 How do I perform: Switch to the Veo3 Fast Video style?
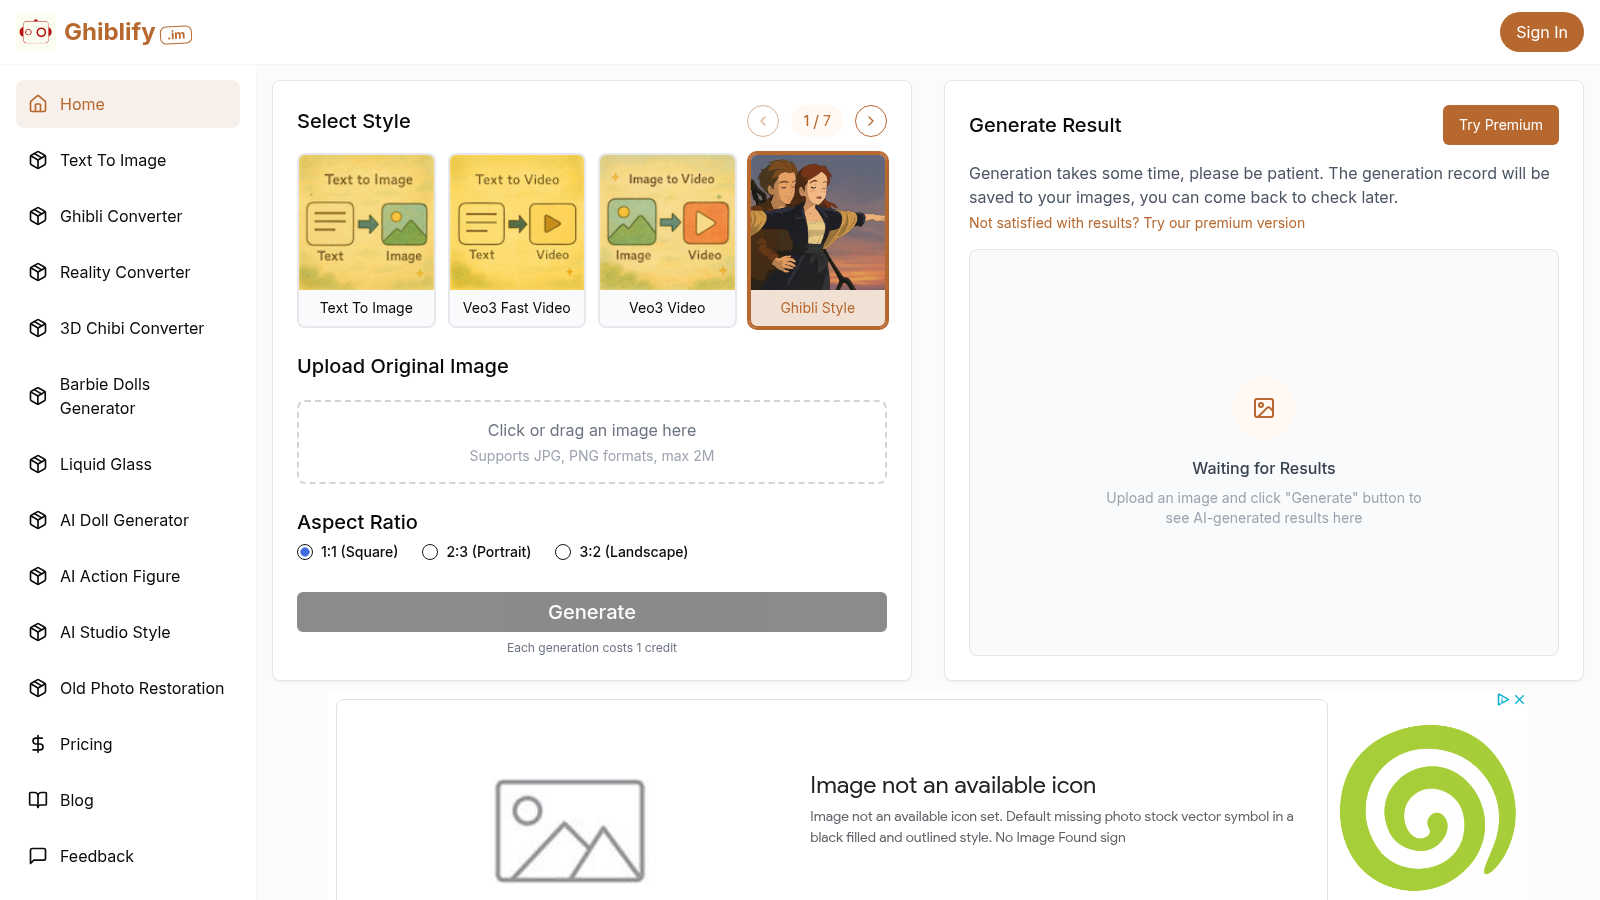point(516,240)
